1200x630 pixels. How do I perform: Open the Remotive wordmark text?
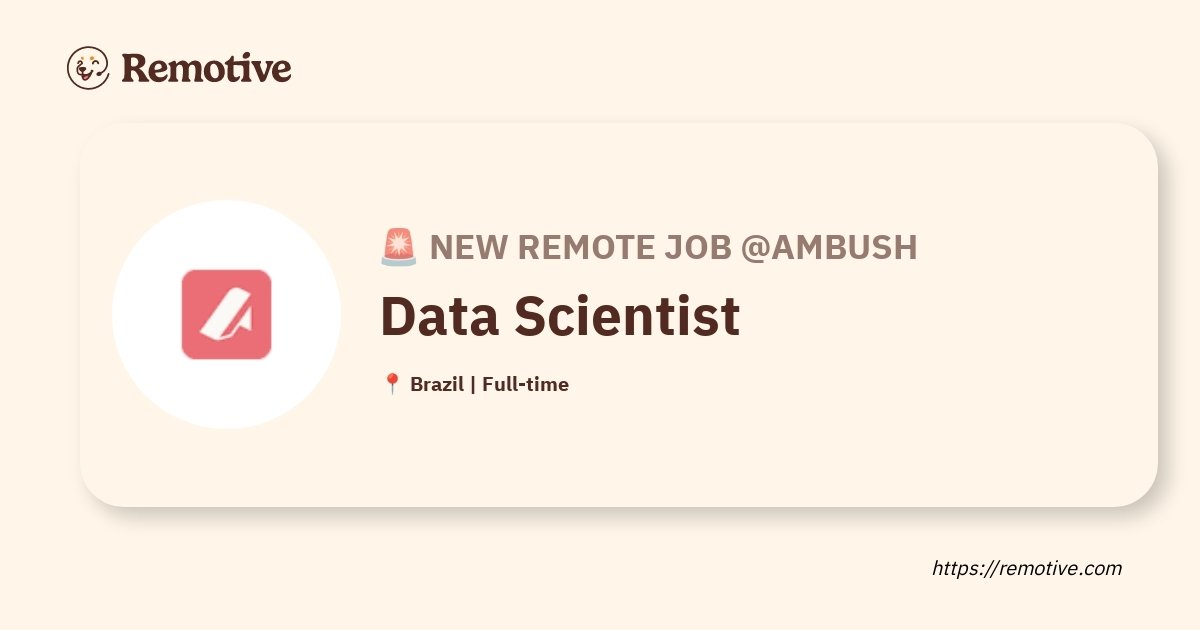[x=206, y=68]
